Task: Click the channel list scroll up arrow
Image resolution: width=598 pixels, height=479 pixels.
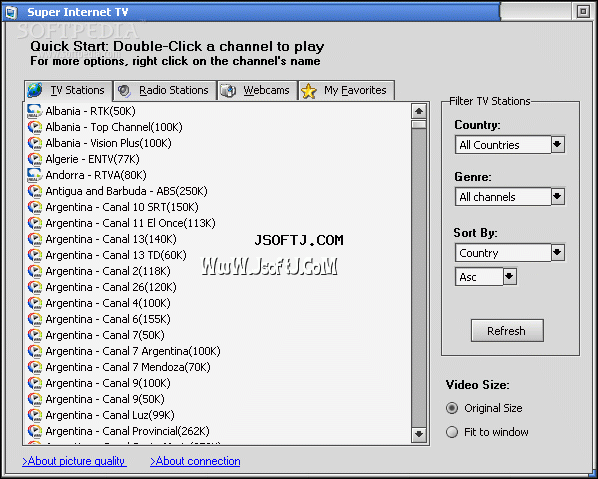Action: tap(419, 111)
